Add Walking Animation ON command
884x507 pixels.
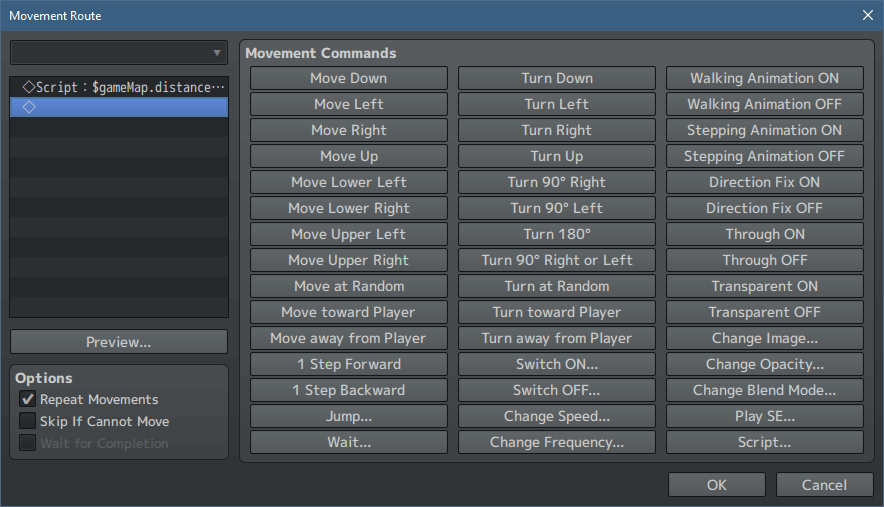click(765, 78)
